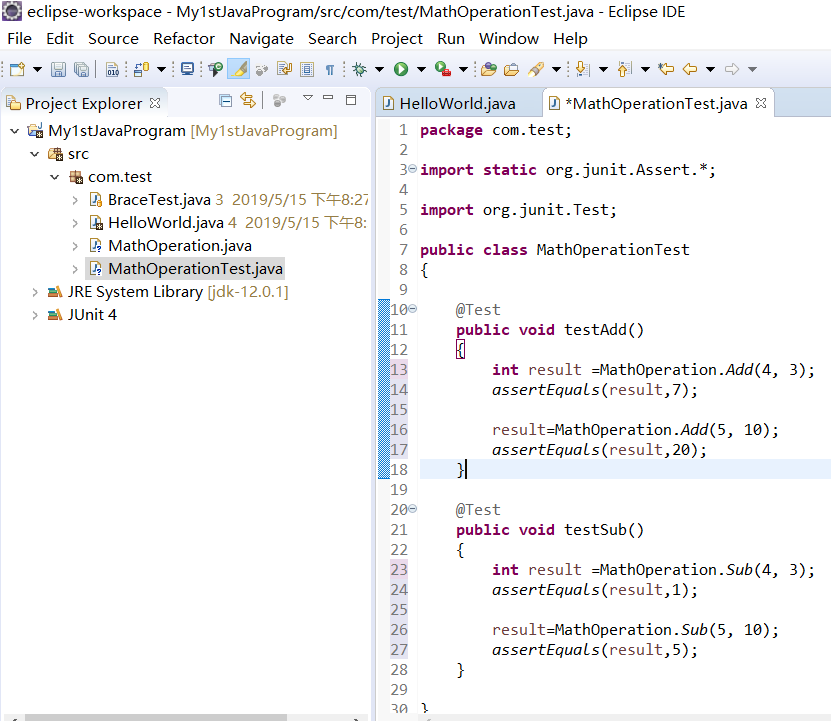This screenshot has width=831, height=721.
Task: Open the Run menu
Action: click(451, 39)
